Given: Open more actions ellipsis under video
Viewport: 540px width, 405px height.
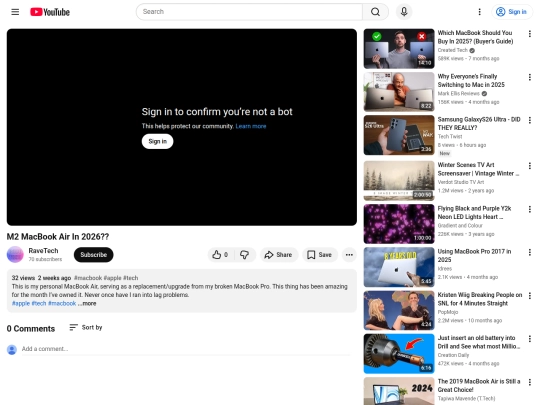Looking at the screenshot, I should pyautogui.click(x=349, y=255).
